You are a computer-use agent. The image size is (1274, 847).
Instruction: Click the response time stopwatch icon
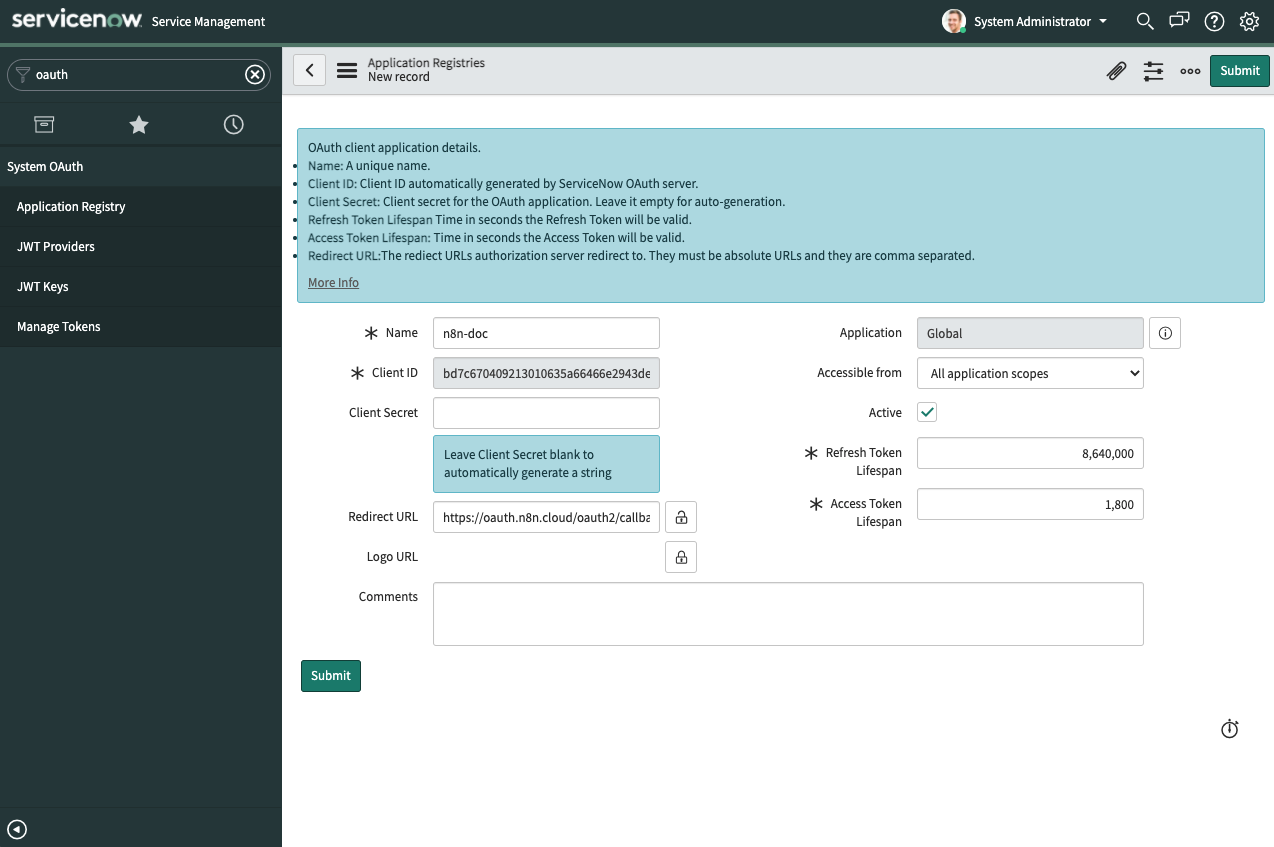(1230, 729)
